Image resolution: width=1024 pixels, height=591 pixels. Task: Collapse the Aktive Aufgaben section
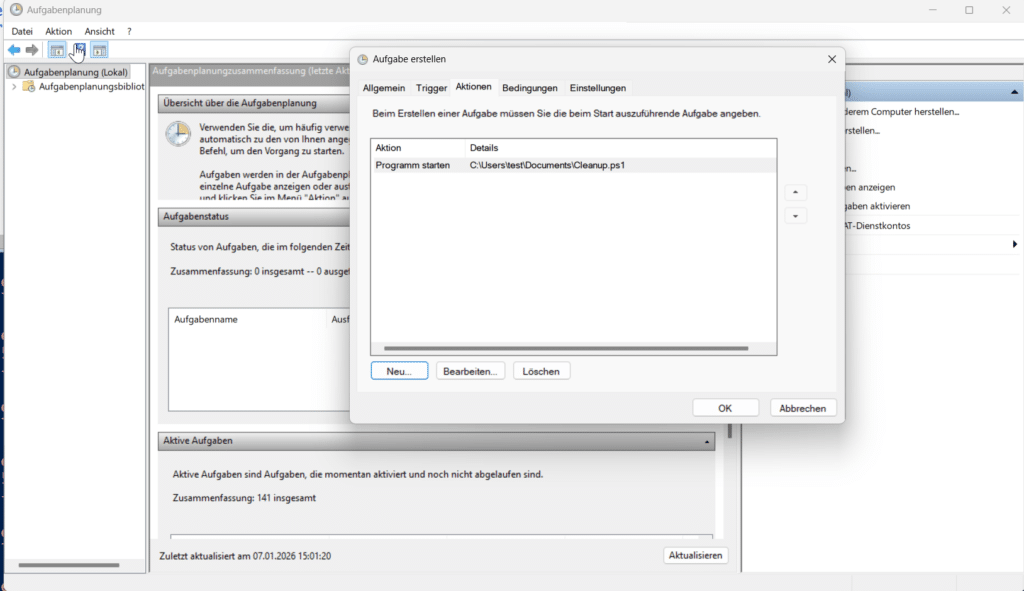pyautogui.click(x=707, y=441)
